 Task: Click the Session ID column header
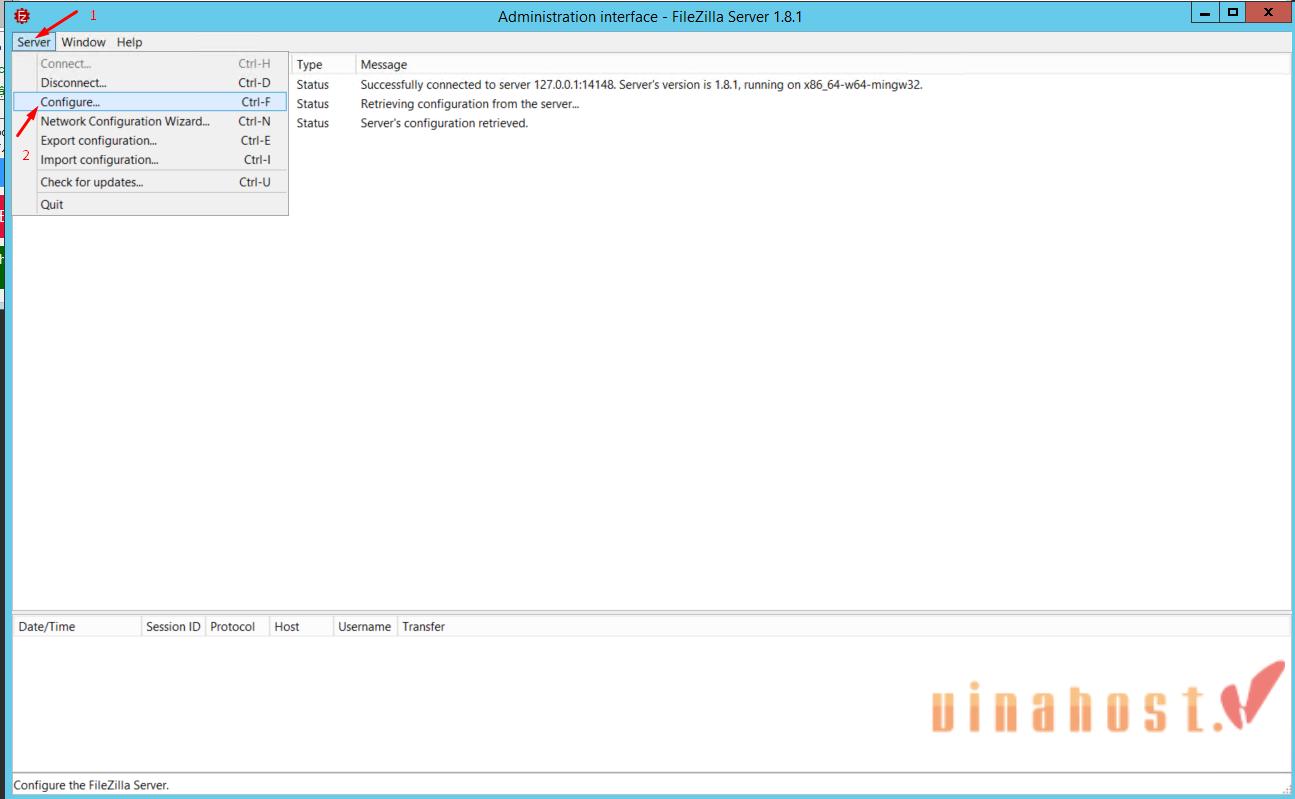click(x=173, y=626)
